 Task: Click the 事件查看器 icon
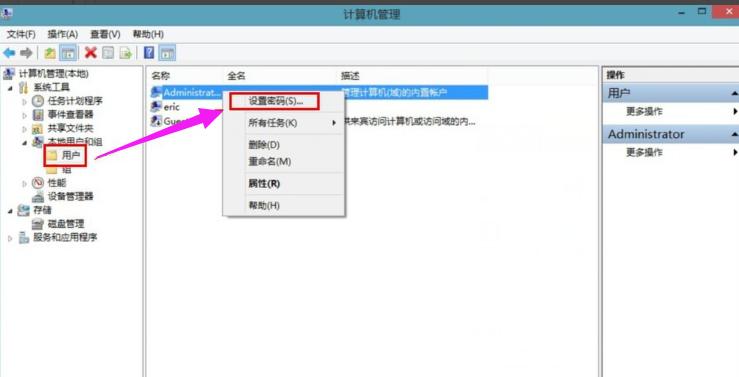pos(38,115)
